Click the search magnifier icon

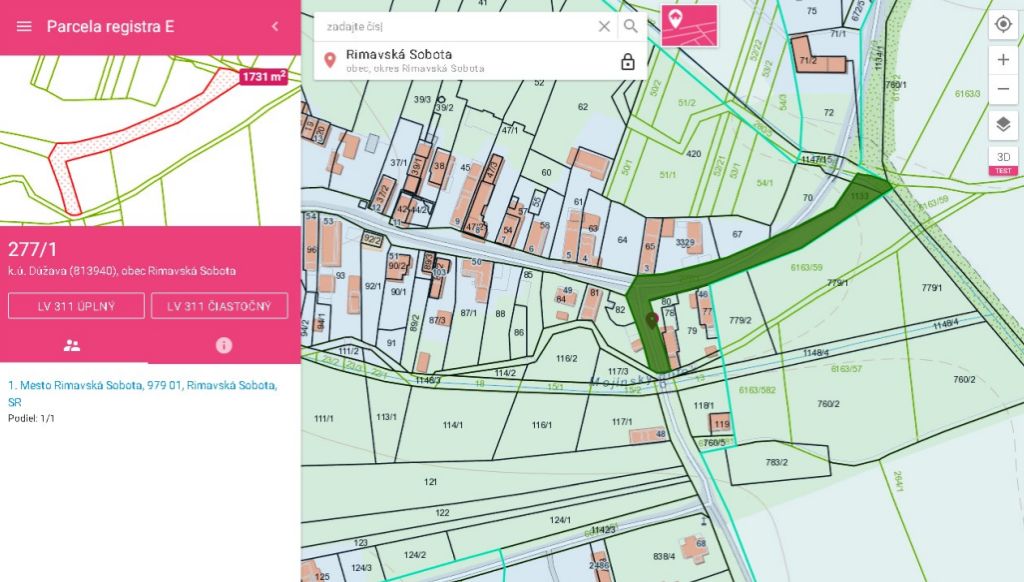[x=631, y=26]
